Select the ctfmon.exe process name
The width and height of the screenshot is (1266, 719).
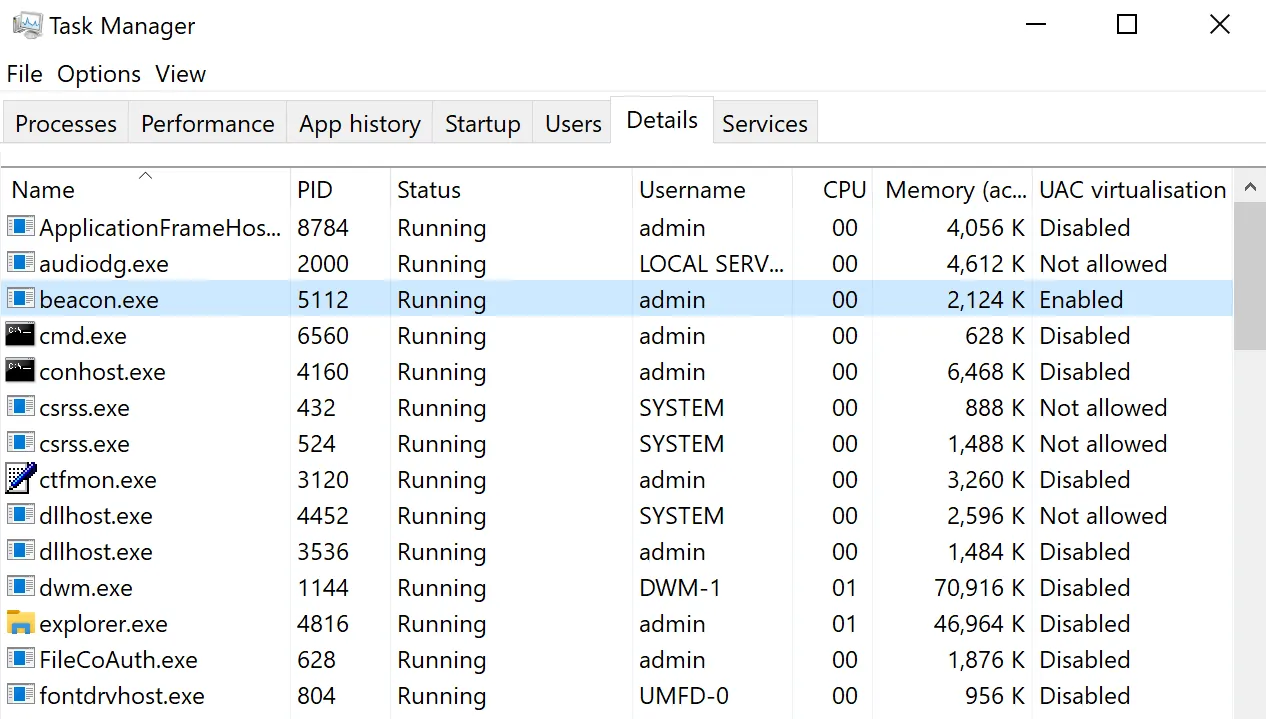(98, 479)
